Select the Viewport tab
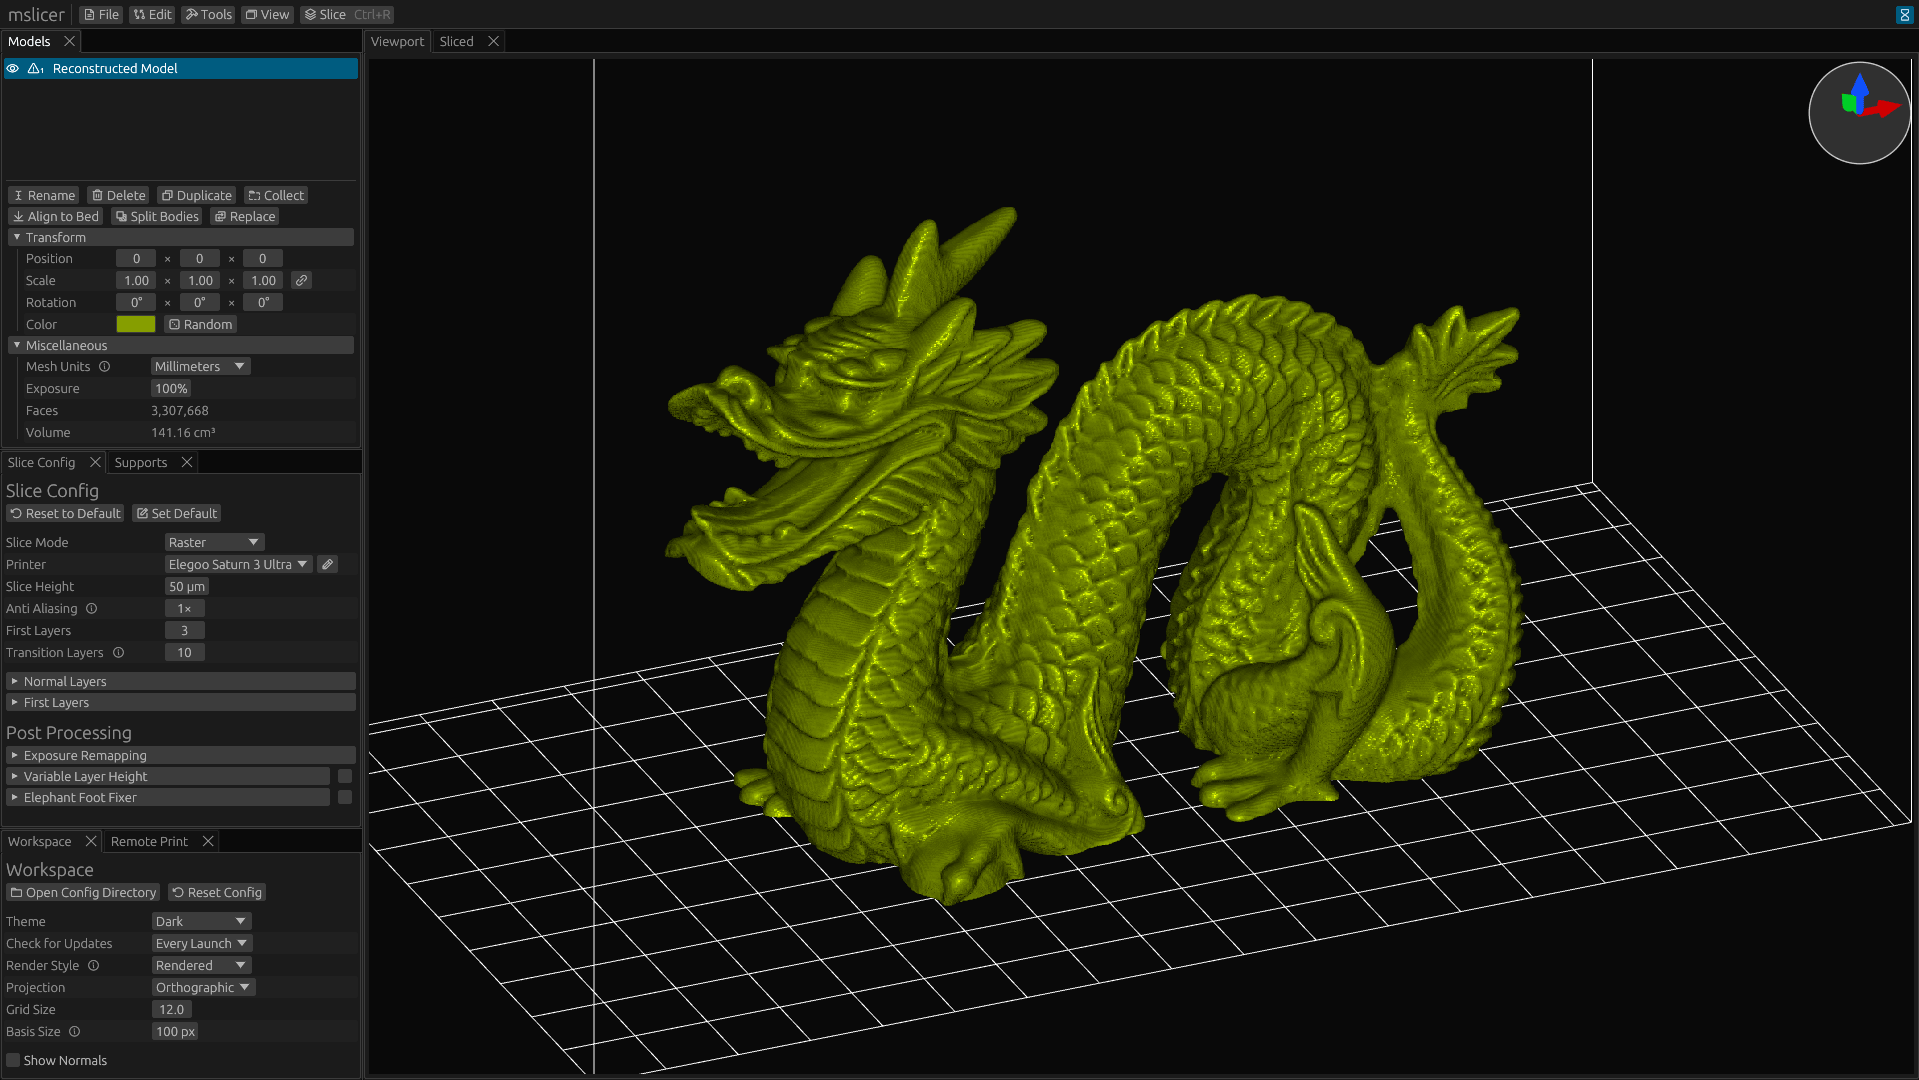 pos(397,41)
